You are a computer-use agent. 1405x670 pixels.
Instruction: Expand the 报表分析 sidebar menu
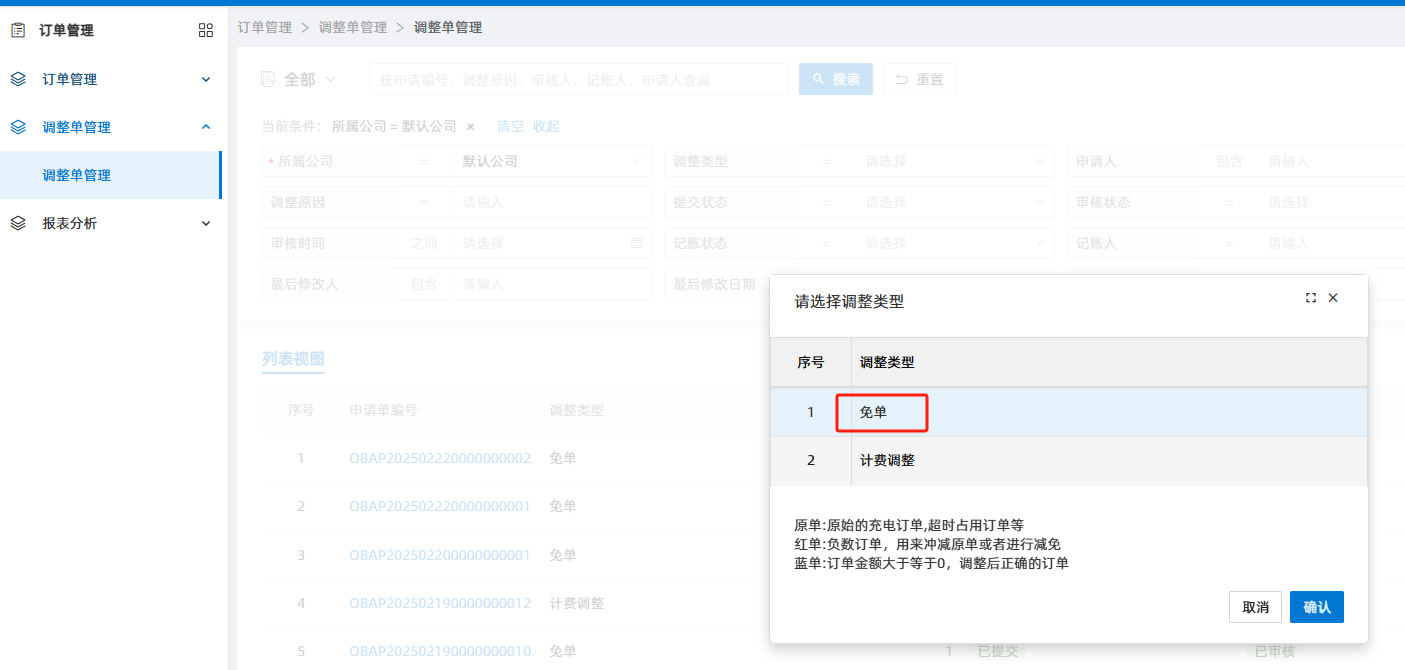[x=206, y=223]
